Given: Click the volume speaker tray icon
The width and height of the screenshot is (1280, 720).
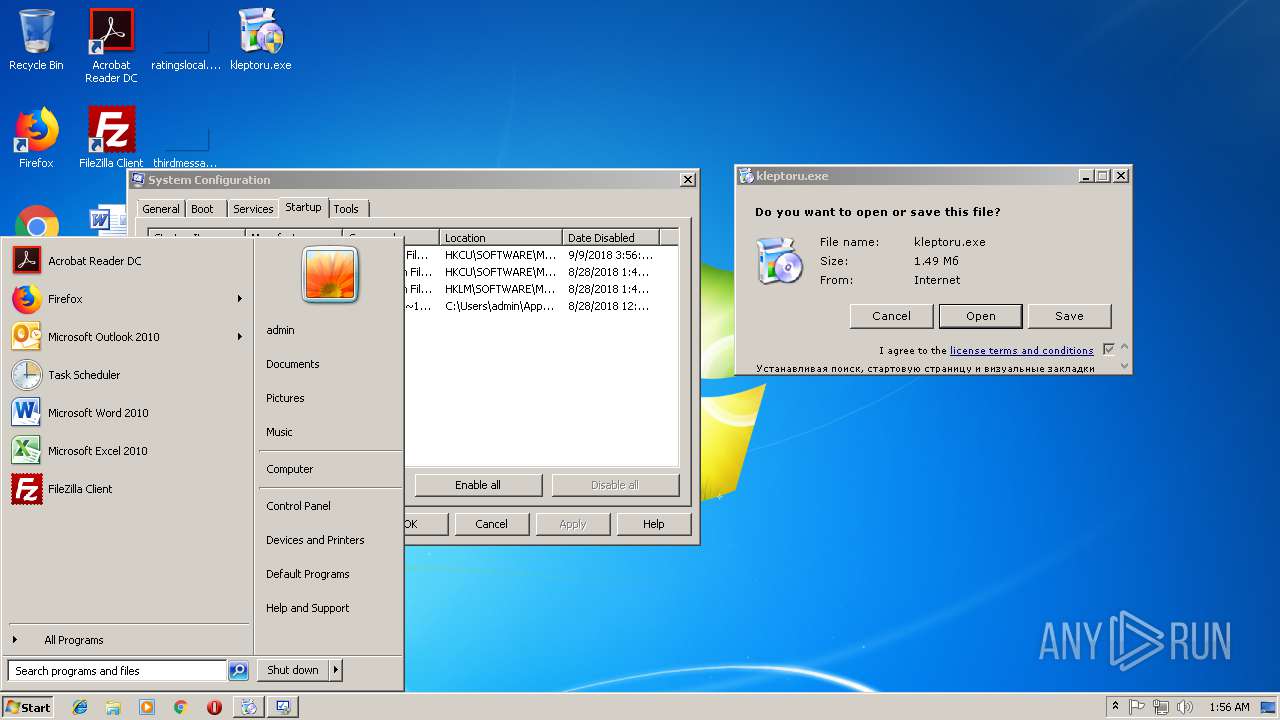Looking at the screenshot, I should pos(1185,707).
